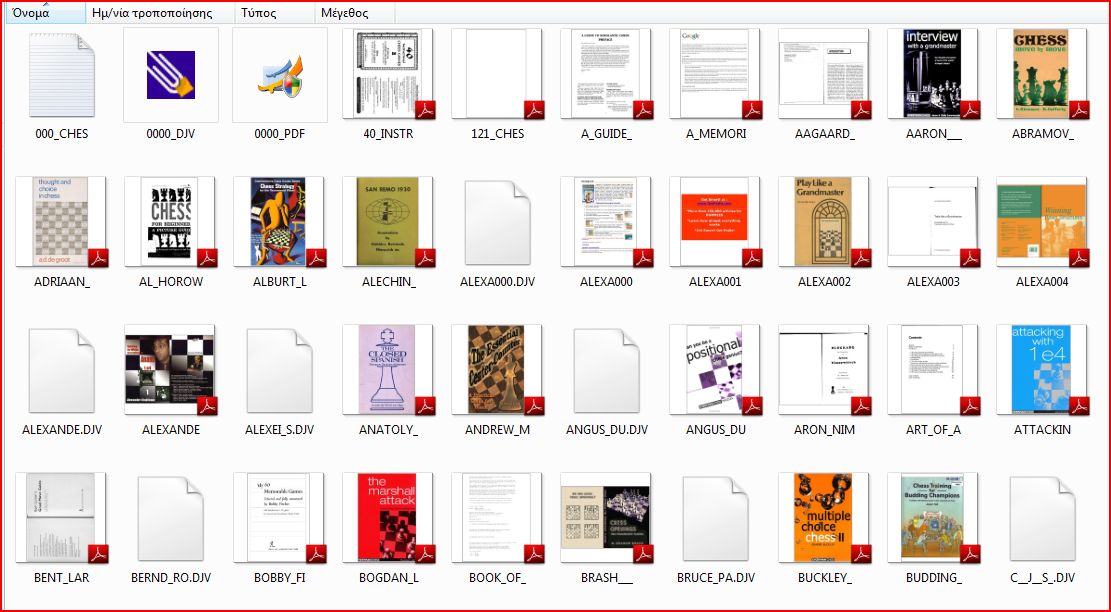Select the ALEXA003 PDF file
Viewport: 1111px width, 612px height.
(x=935, y=222)
